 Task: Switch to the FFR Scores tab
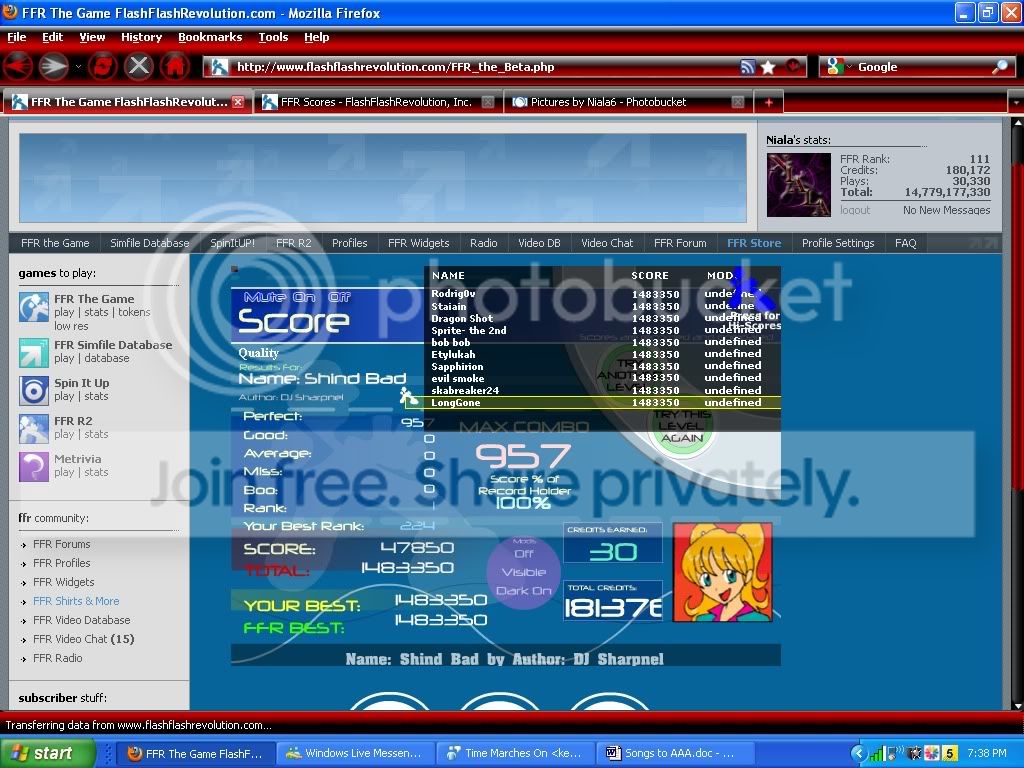click(376, 102)
